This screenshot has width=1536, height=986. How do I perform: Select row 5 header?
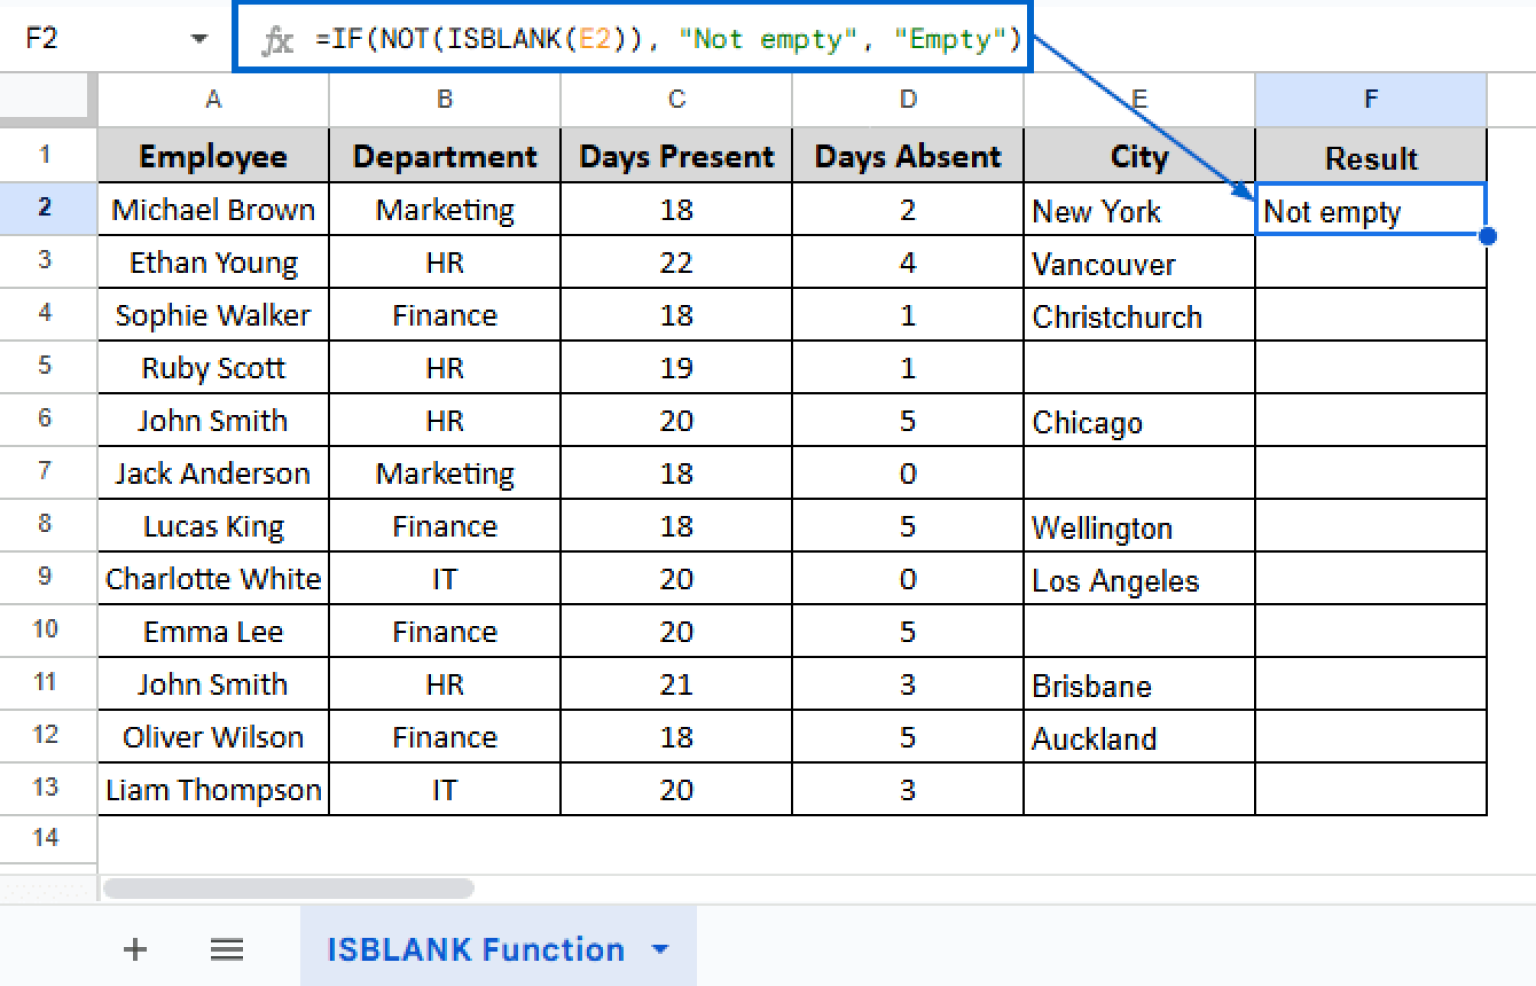46,366
